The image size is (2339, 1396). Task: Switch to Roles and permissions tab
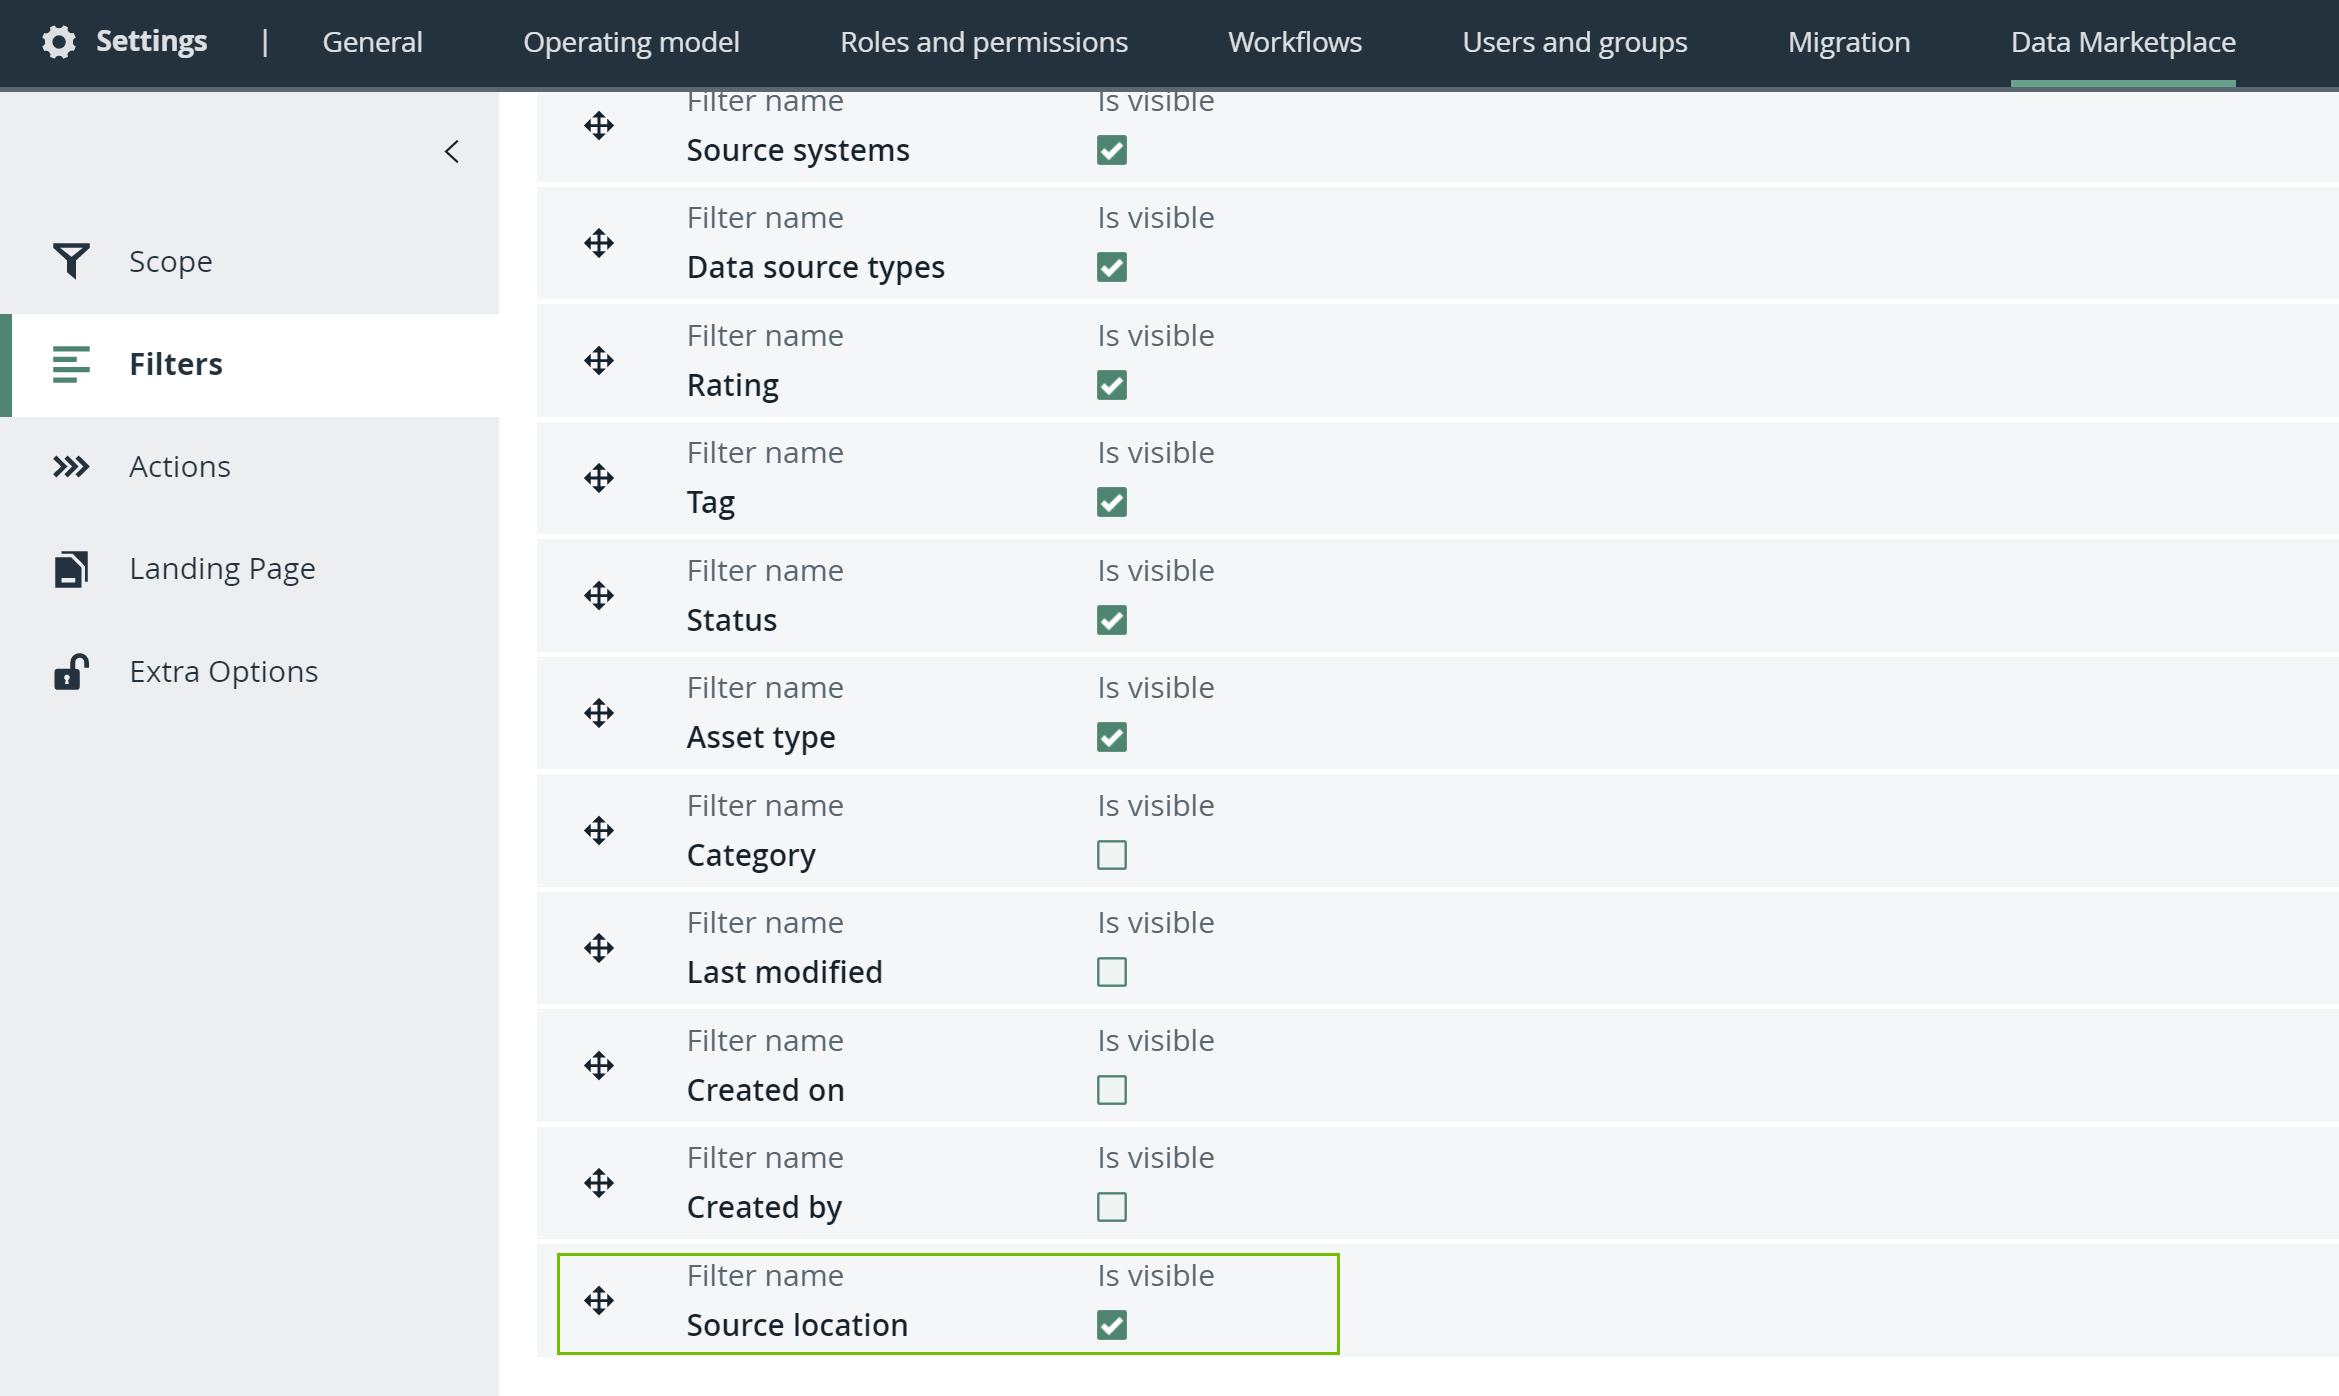pyautogui.click(x=983, y=42)
